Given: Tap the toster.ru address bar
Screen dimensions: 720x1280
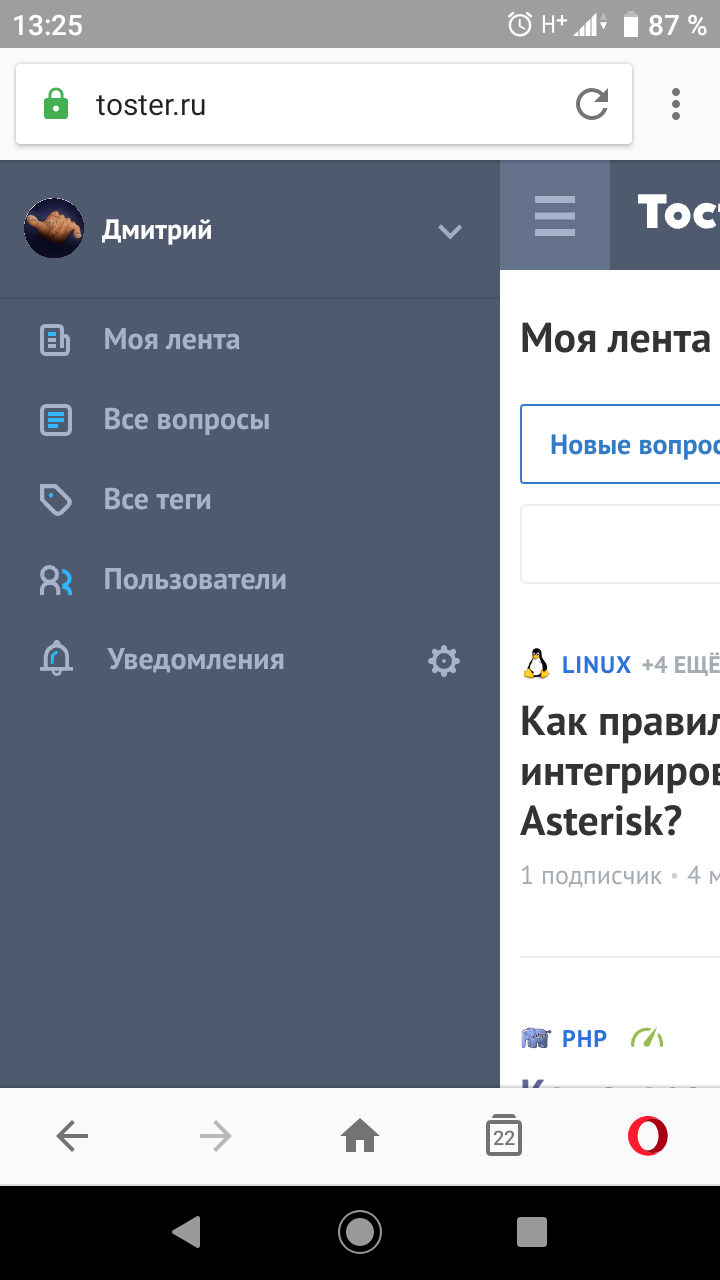Looking at the screenshot, I should tap(320, 104).
